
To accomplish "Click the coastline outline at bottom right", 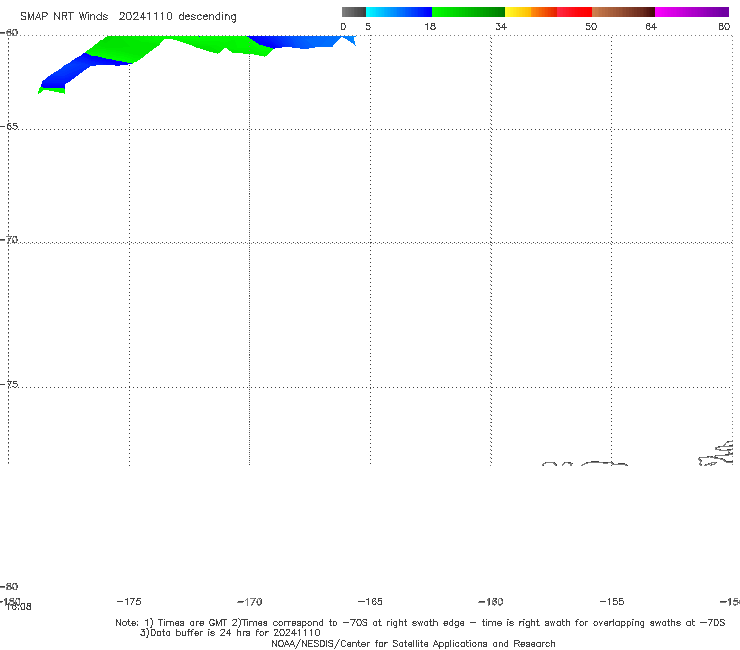I will click(x=716, y=453).
